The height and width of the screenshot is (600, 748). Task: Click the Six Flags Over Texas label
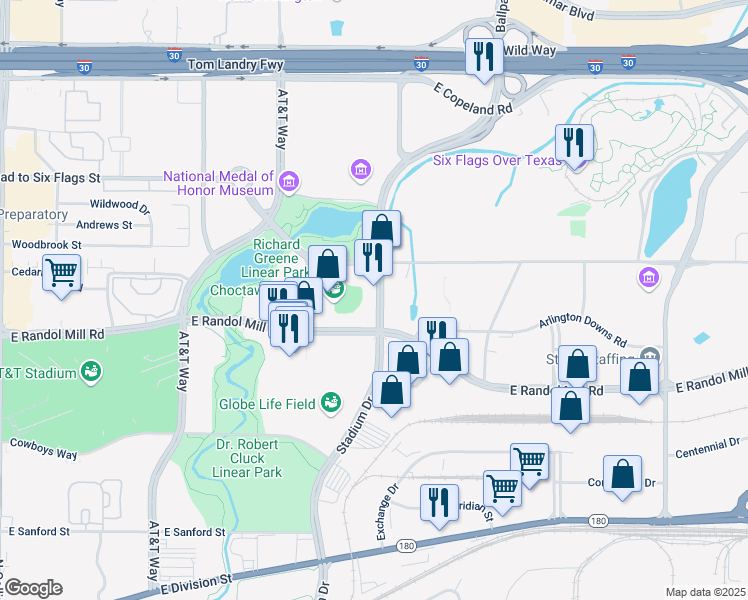click(497, 161)
